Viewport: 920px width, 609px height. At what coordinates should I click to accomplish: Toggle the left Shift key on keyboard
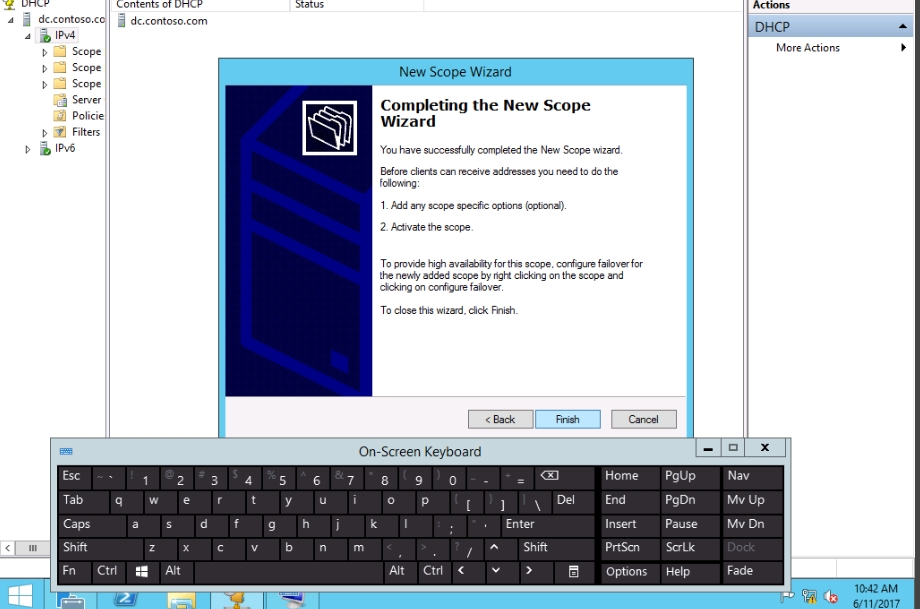pyautogui.click(x=100, y=547)
